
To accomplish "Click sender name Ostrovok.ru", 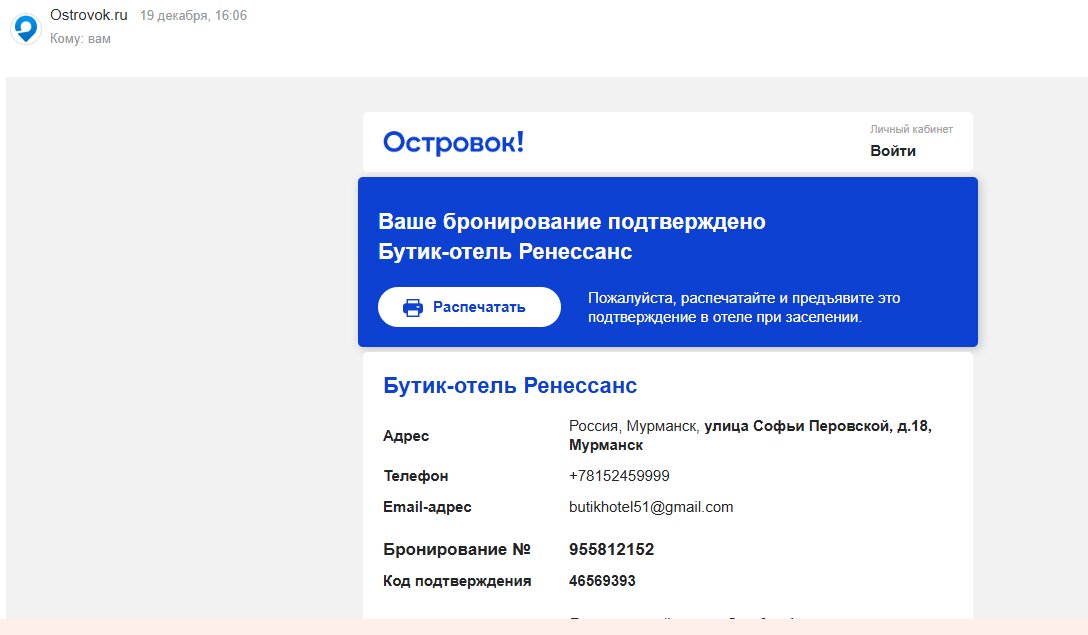I will pyautogui.click(x=89, y=15).
